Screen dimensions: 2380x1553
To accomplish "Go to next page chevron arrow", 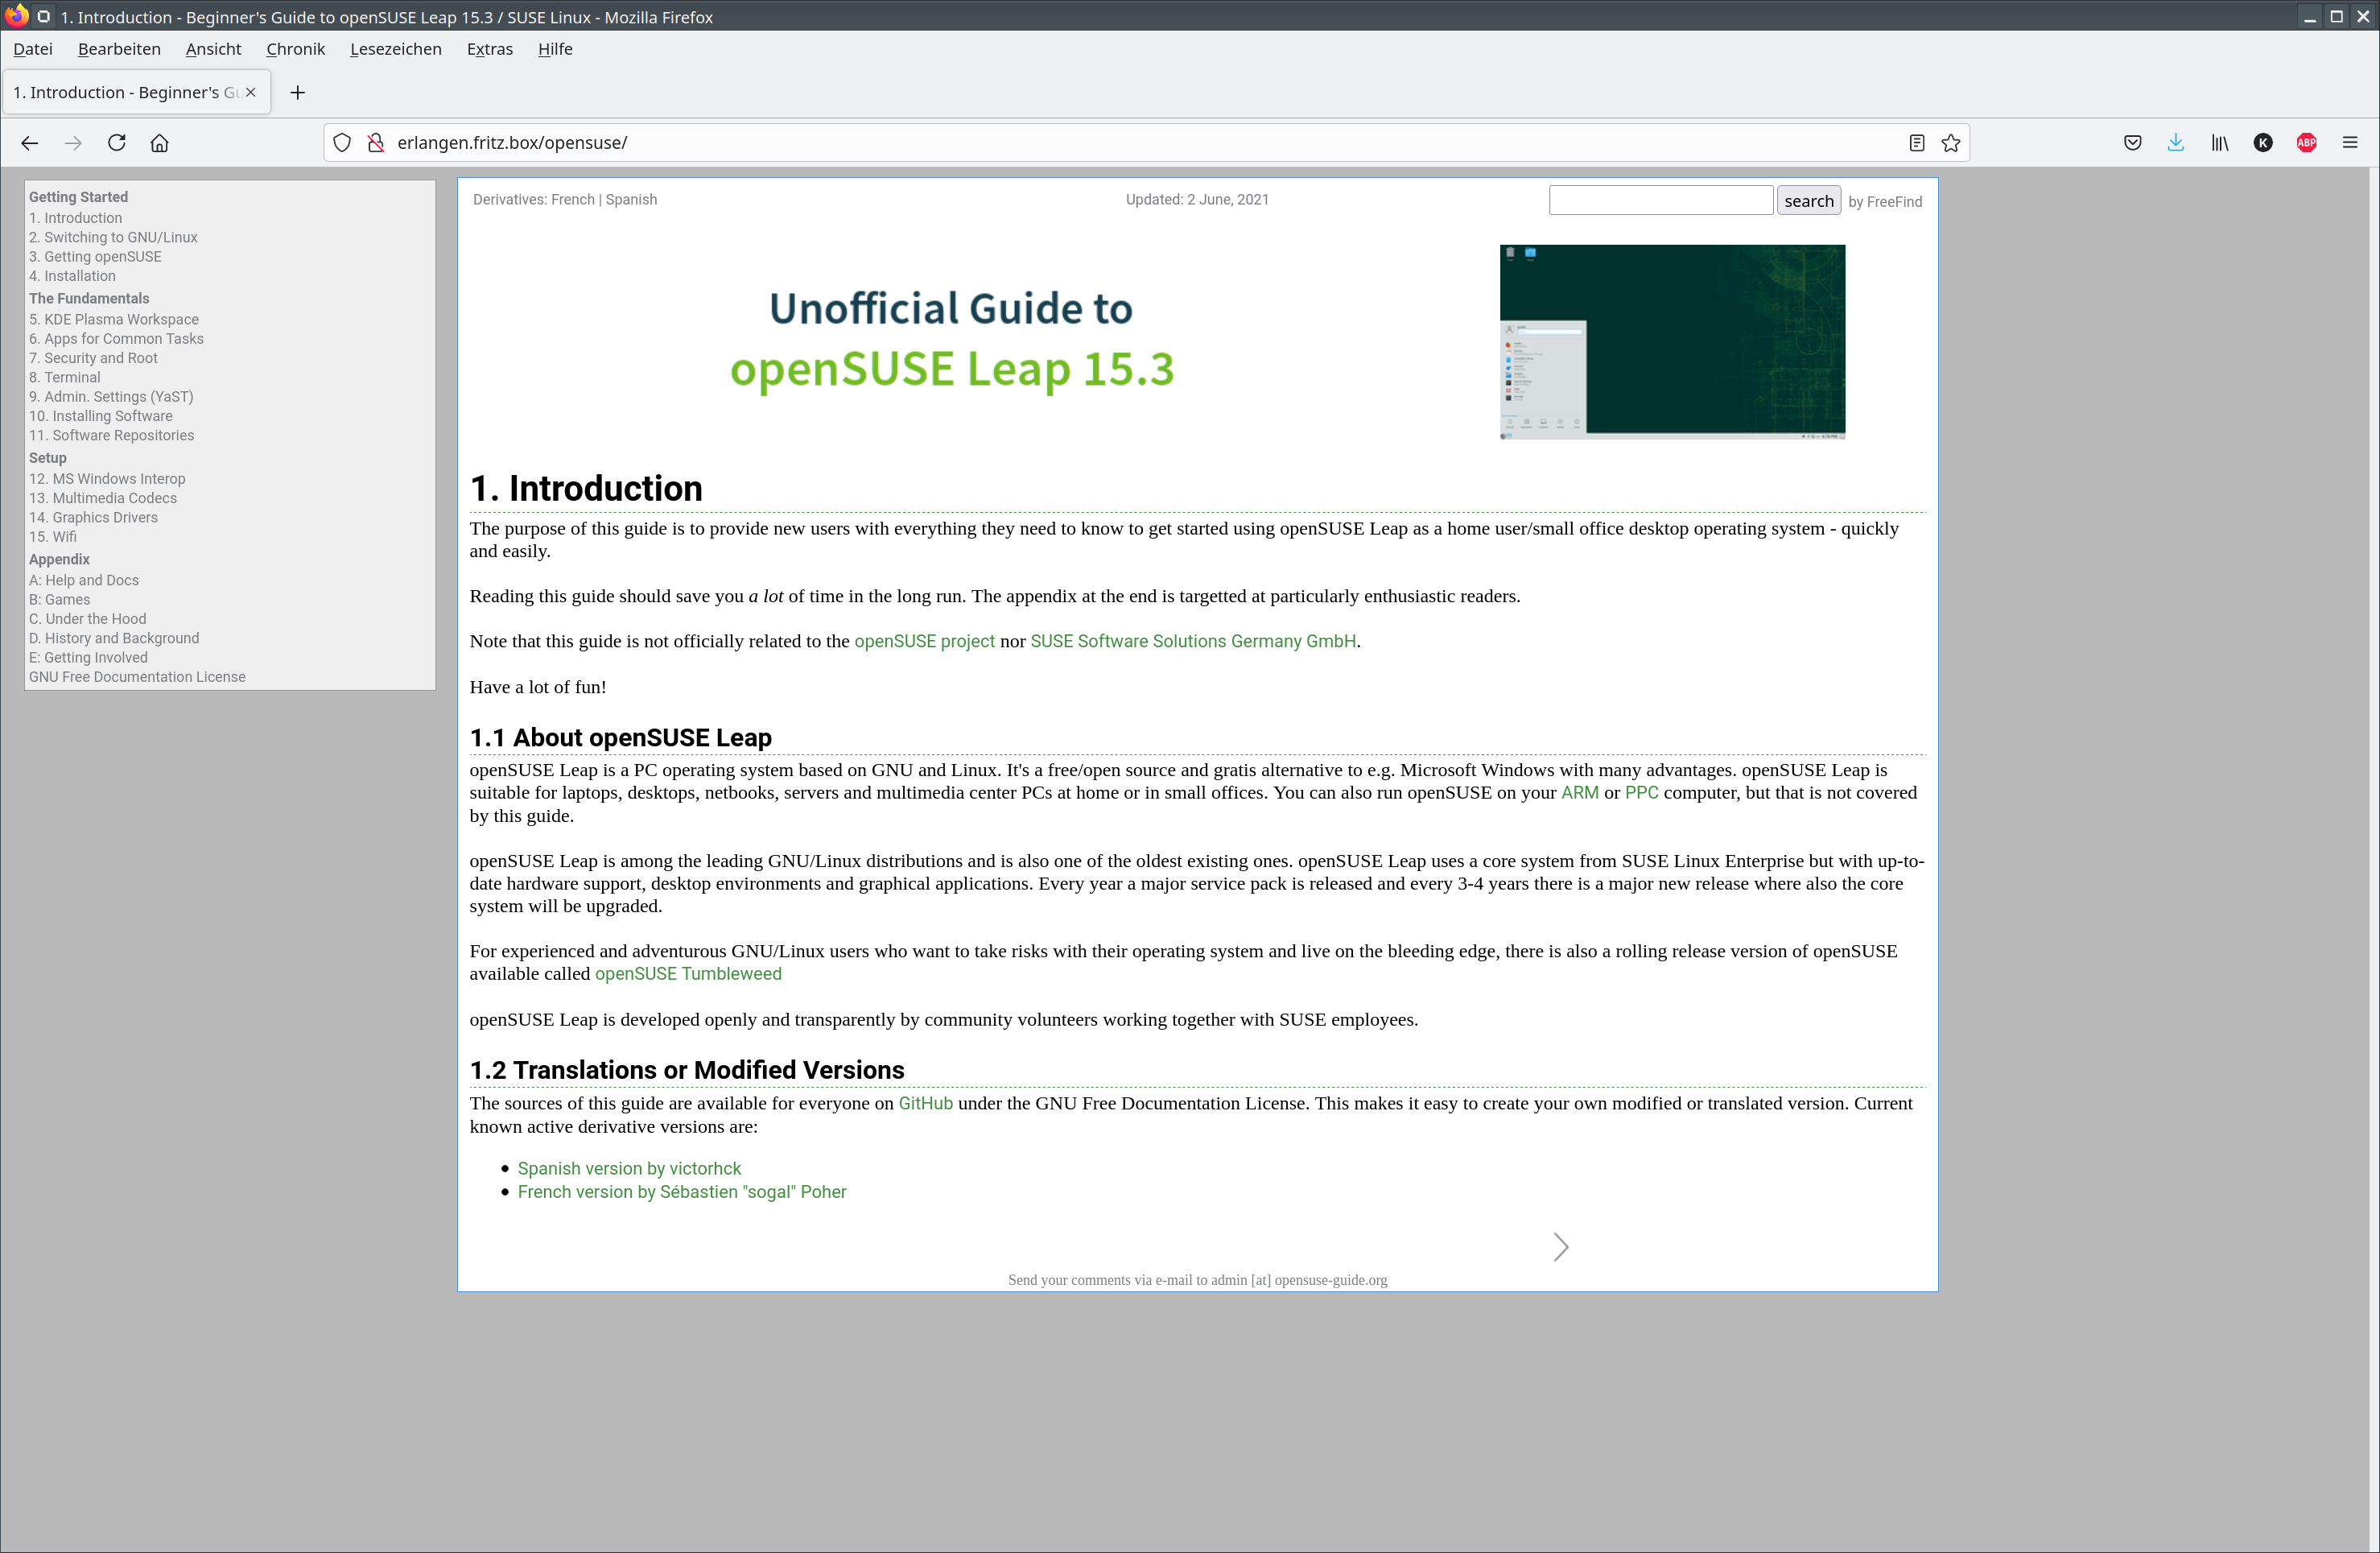I will (1561, 1247).
